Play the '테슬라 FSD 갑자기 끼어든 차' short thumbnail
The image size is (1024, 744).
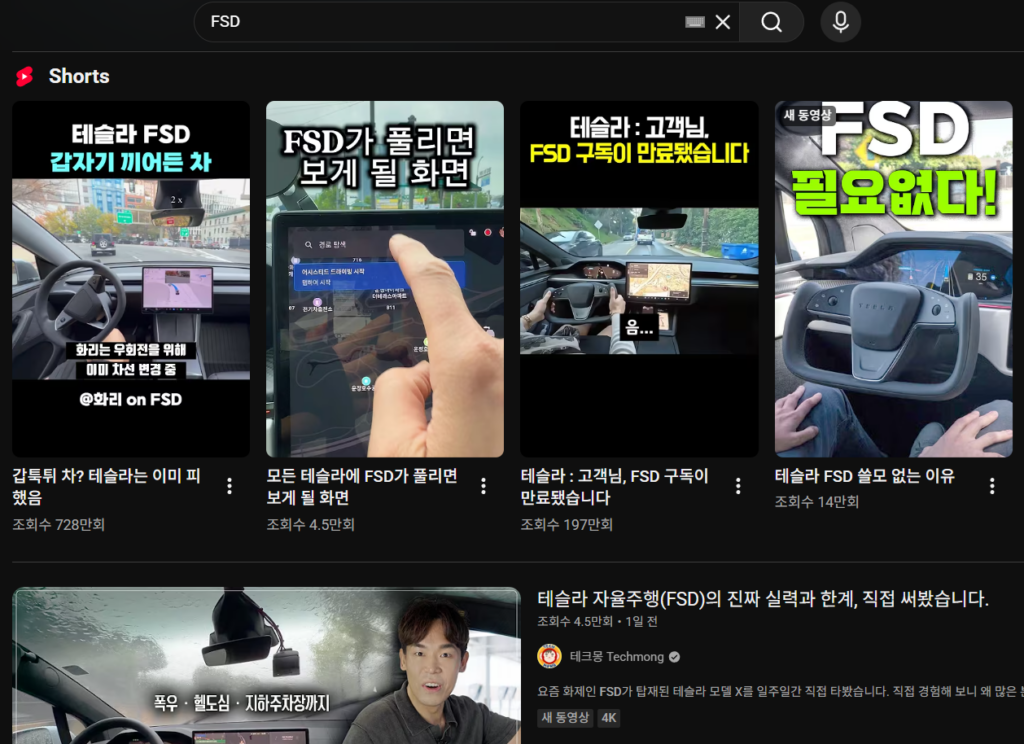click(131, 279)
